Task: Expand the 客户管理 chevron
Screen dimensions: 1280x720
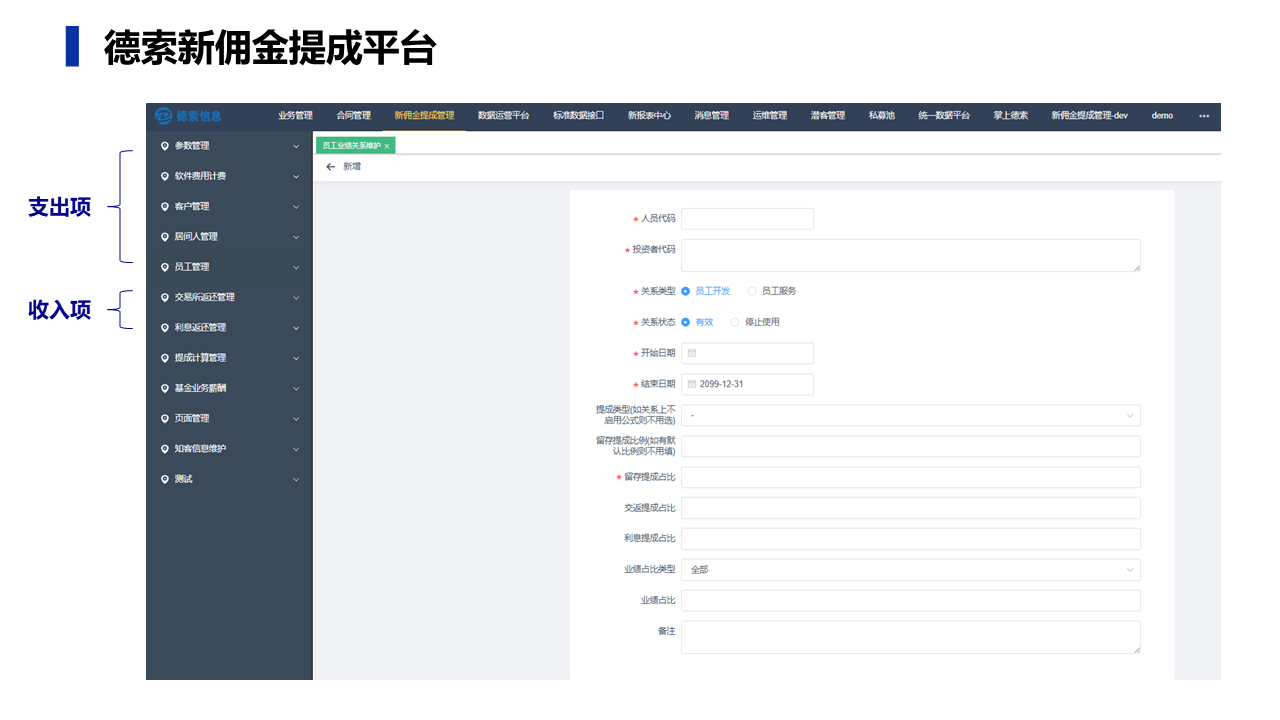Action: [x=296, y=206]
